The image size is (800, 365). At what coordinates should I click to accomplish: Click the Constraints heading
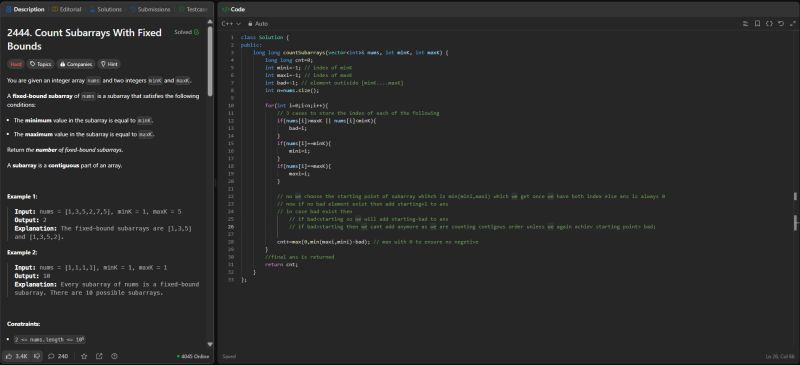click(23, 324)
